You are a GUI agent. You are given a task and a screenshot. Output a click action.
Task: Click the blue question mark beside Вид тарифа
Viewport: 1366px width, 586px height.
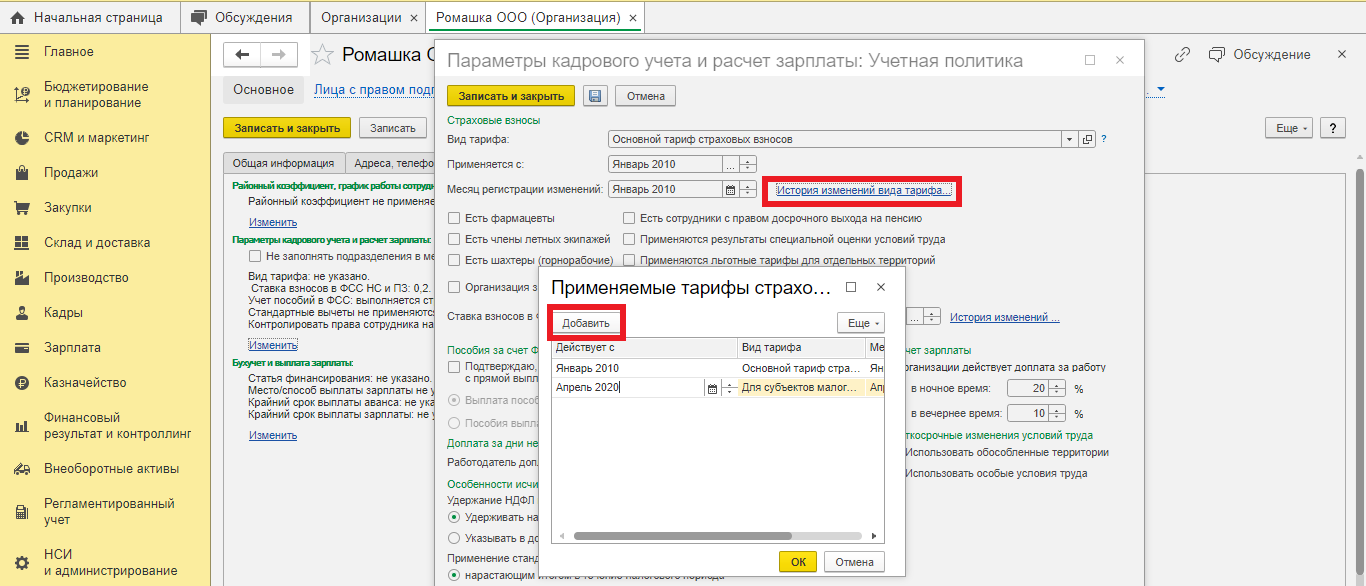click(1104, 139)
